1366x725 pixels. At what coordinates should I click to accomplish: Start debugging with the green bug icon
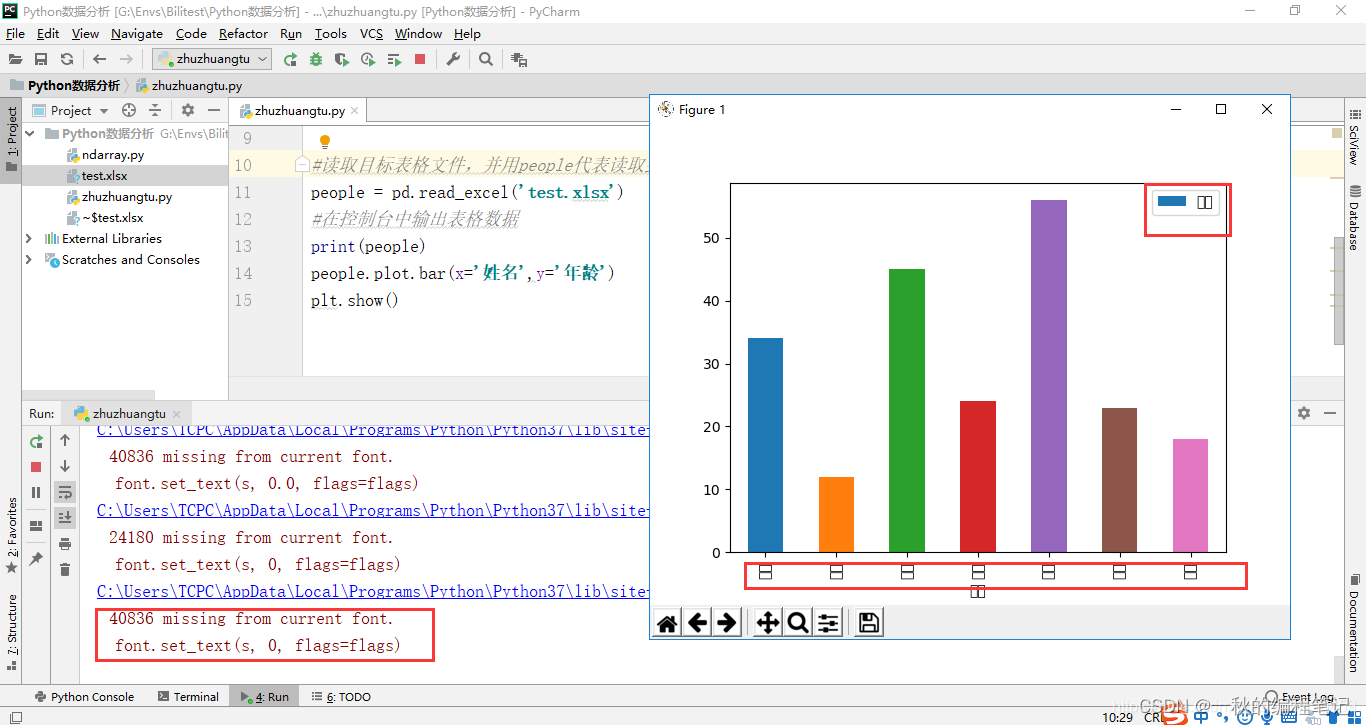click(316, 59)
